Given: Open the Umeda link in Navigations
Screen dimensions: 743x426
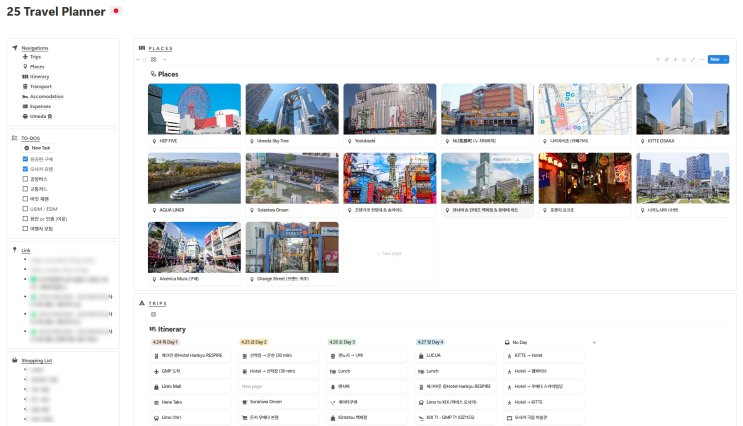Looking at the screenshot, I should pos(41,117).
